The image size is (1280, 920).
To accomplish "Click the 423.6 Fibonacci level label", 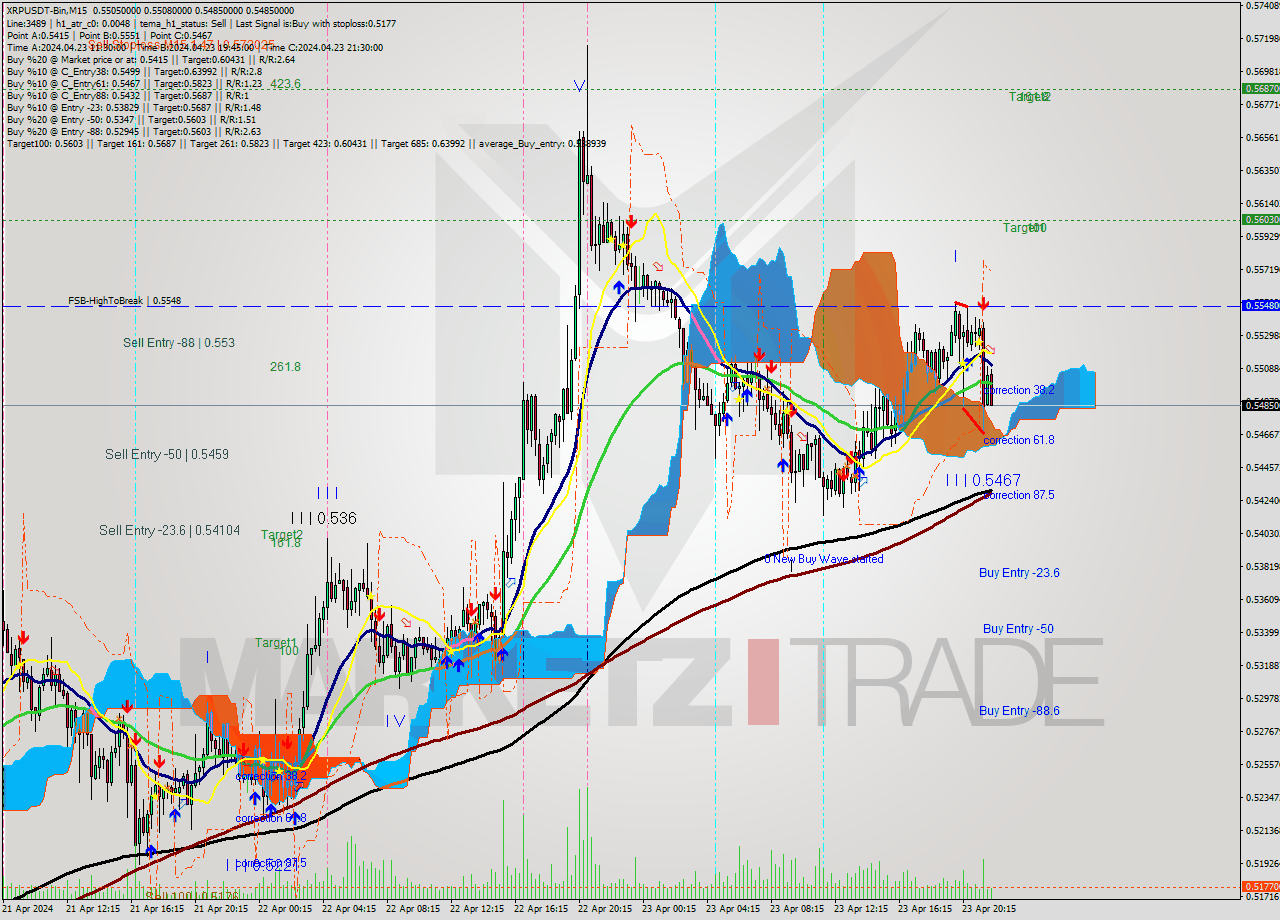I will pos(285,84).
